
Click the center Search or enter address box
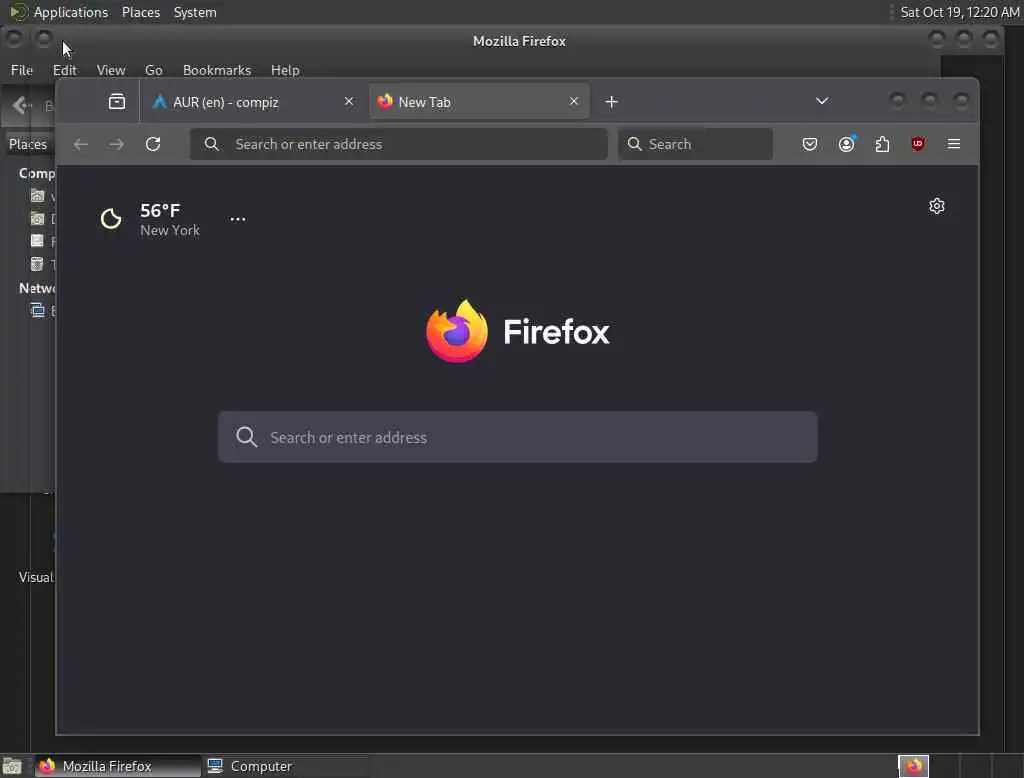pyautogui.click(x=517, y=437)
